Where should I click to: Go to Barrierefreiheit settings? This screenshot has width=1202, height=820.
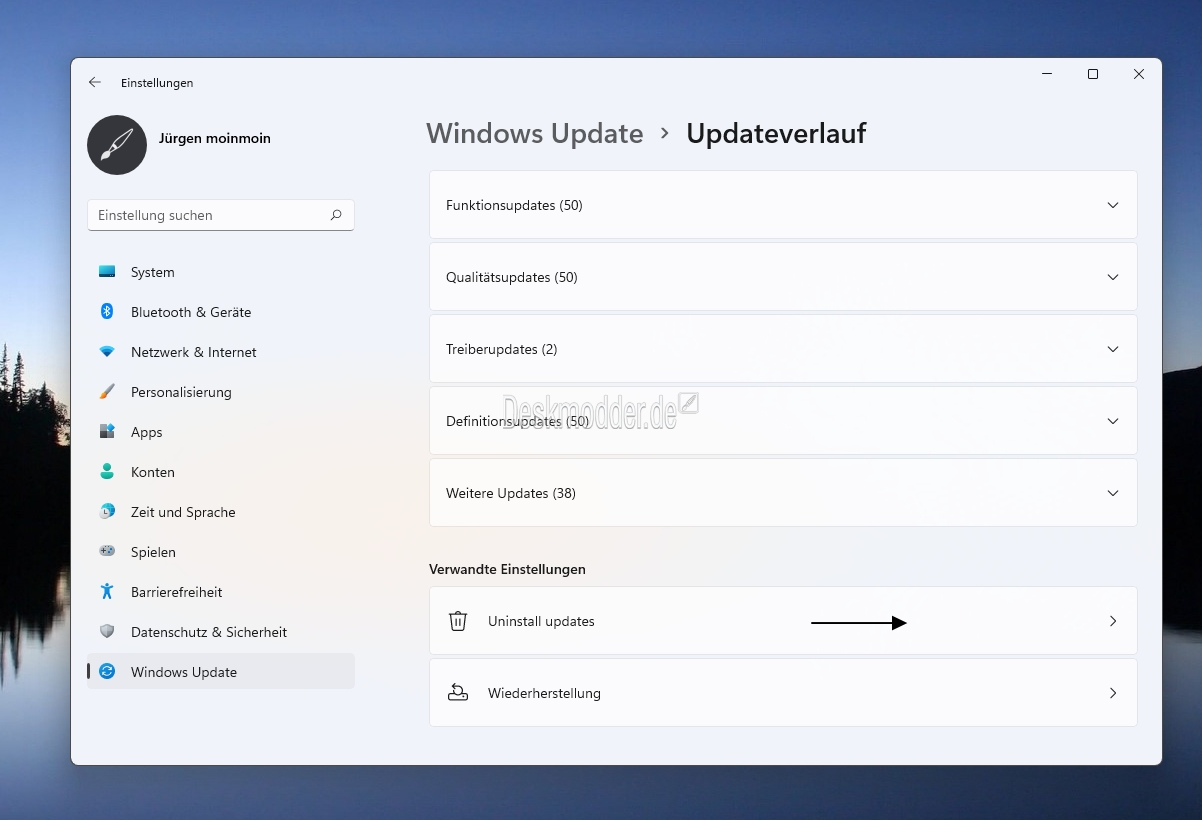[x=221, y=592]
